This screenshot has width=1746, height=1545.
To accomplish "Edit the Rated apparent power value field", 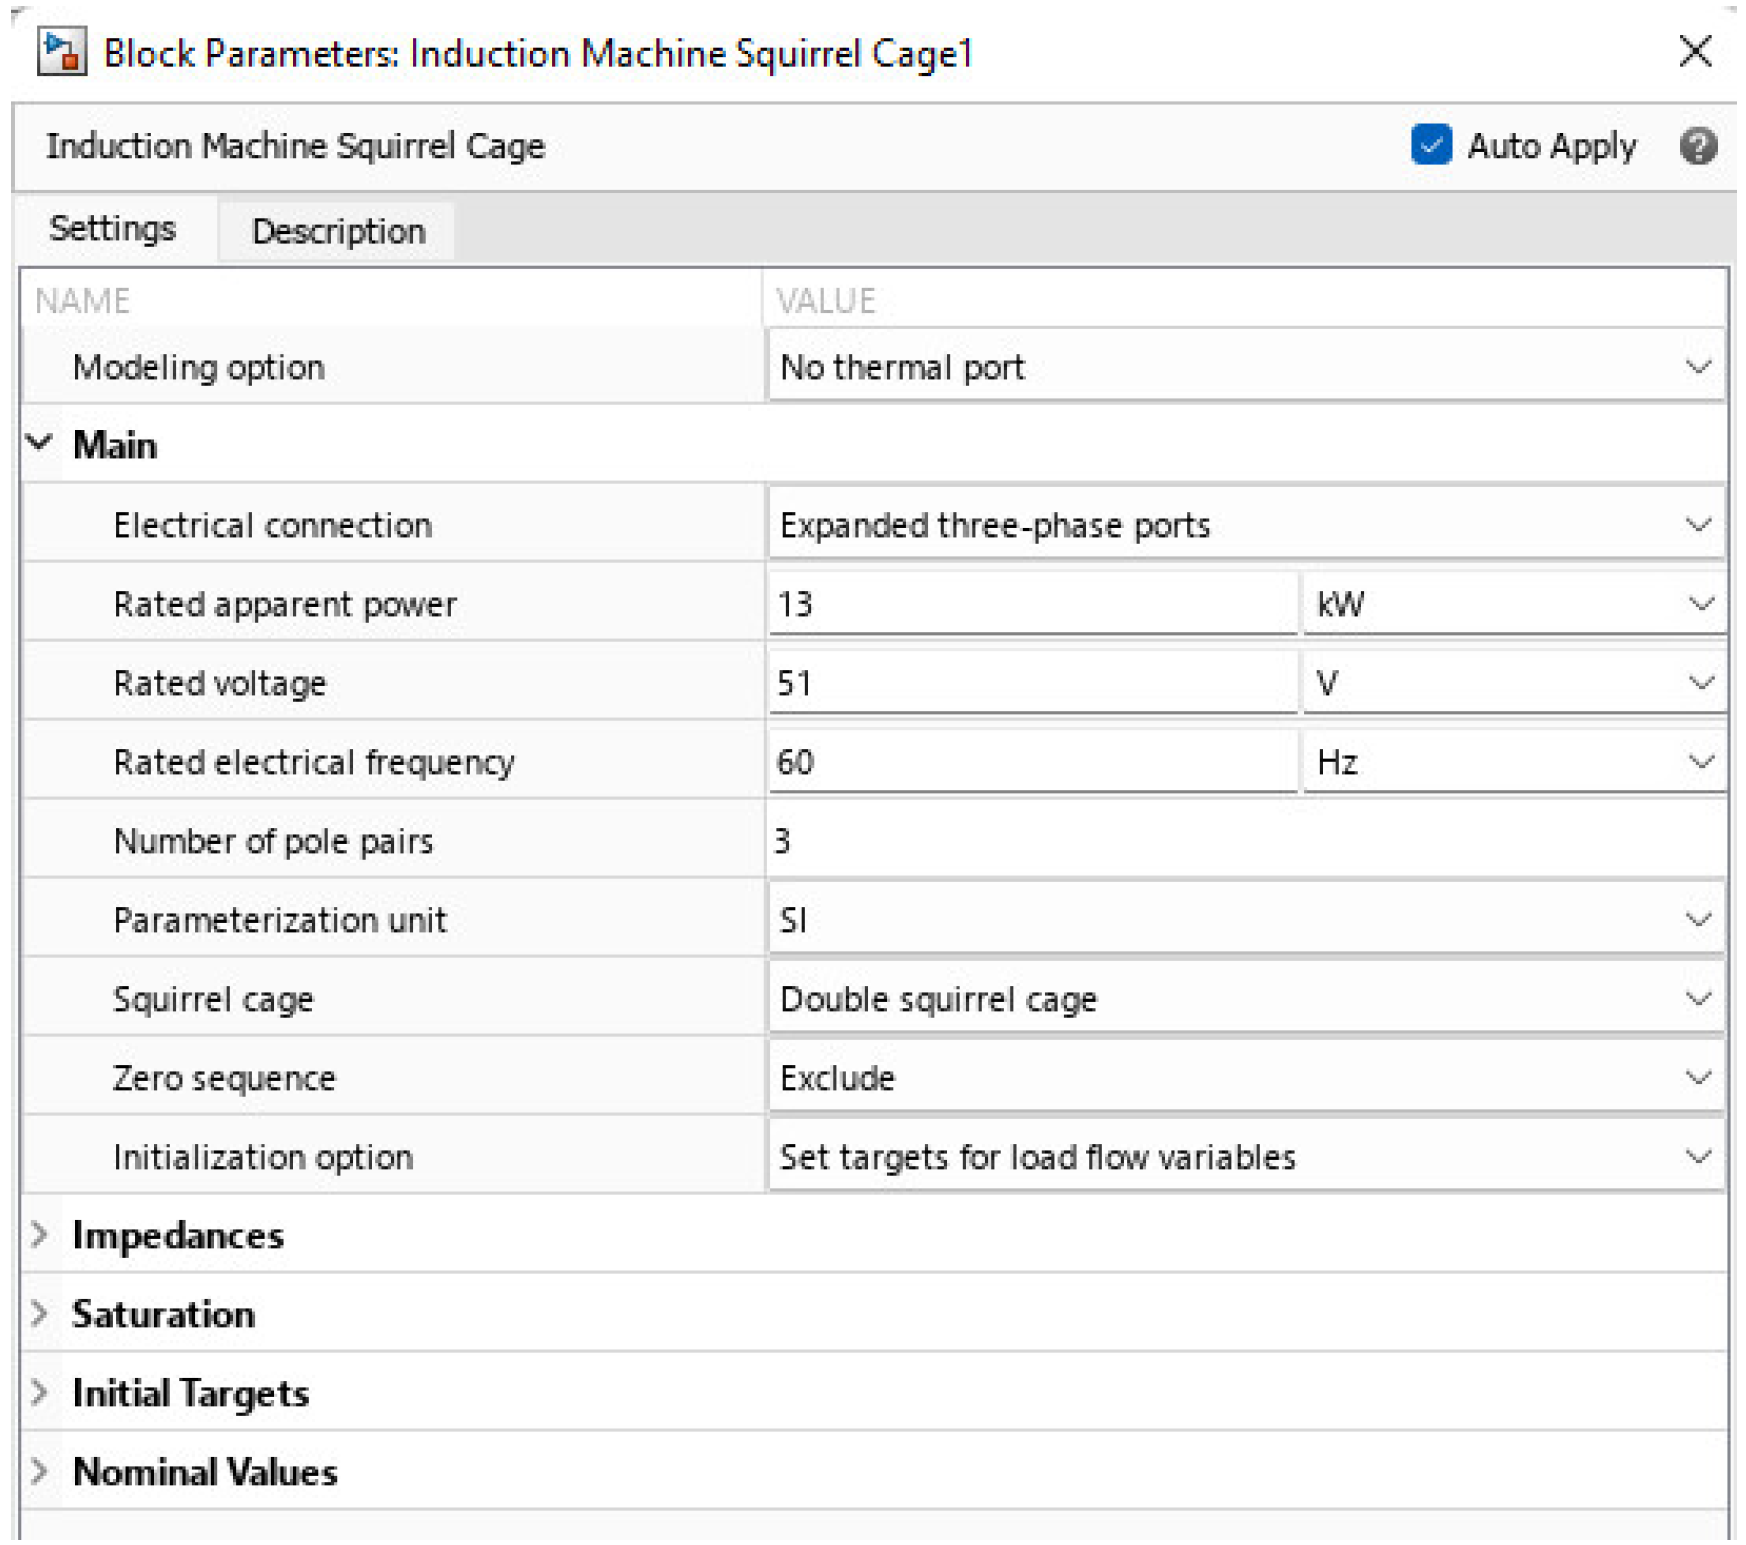I will (x=1032, y=604).
